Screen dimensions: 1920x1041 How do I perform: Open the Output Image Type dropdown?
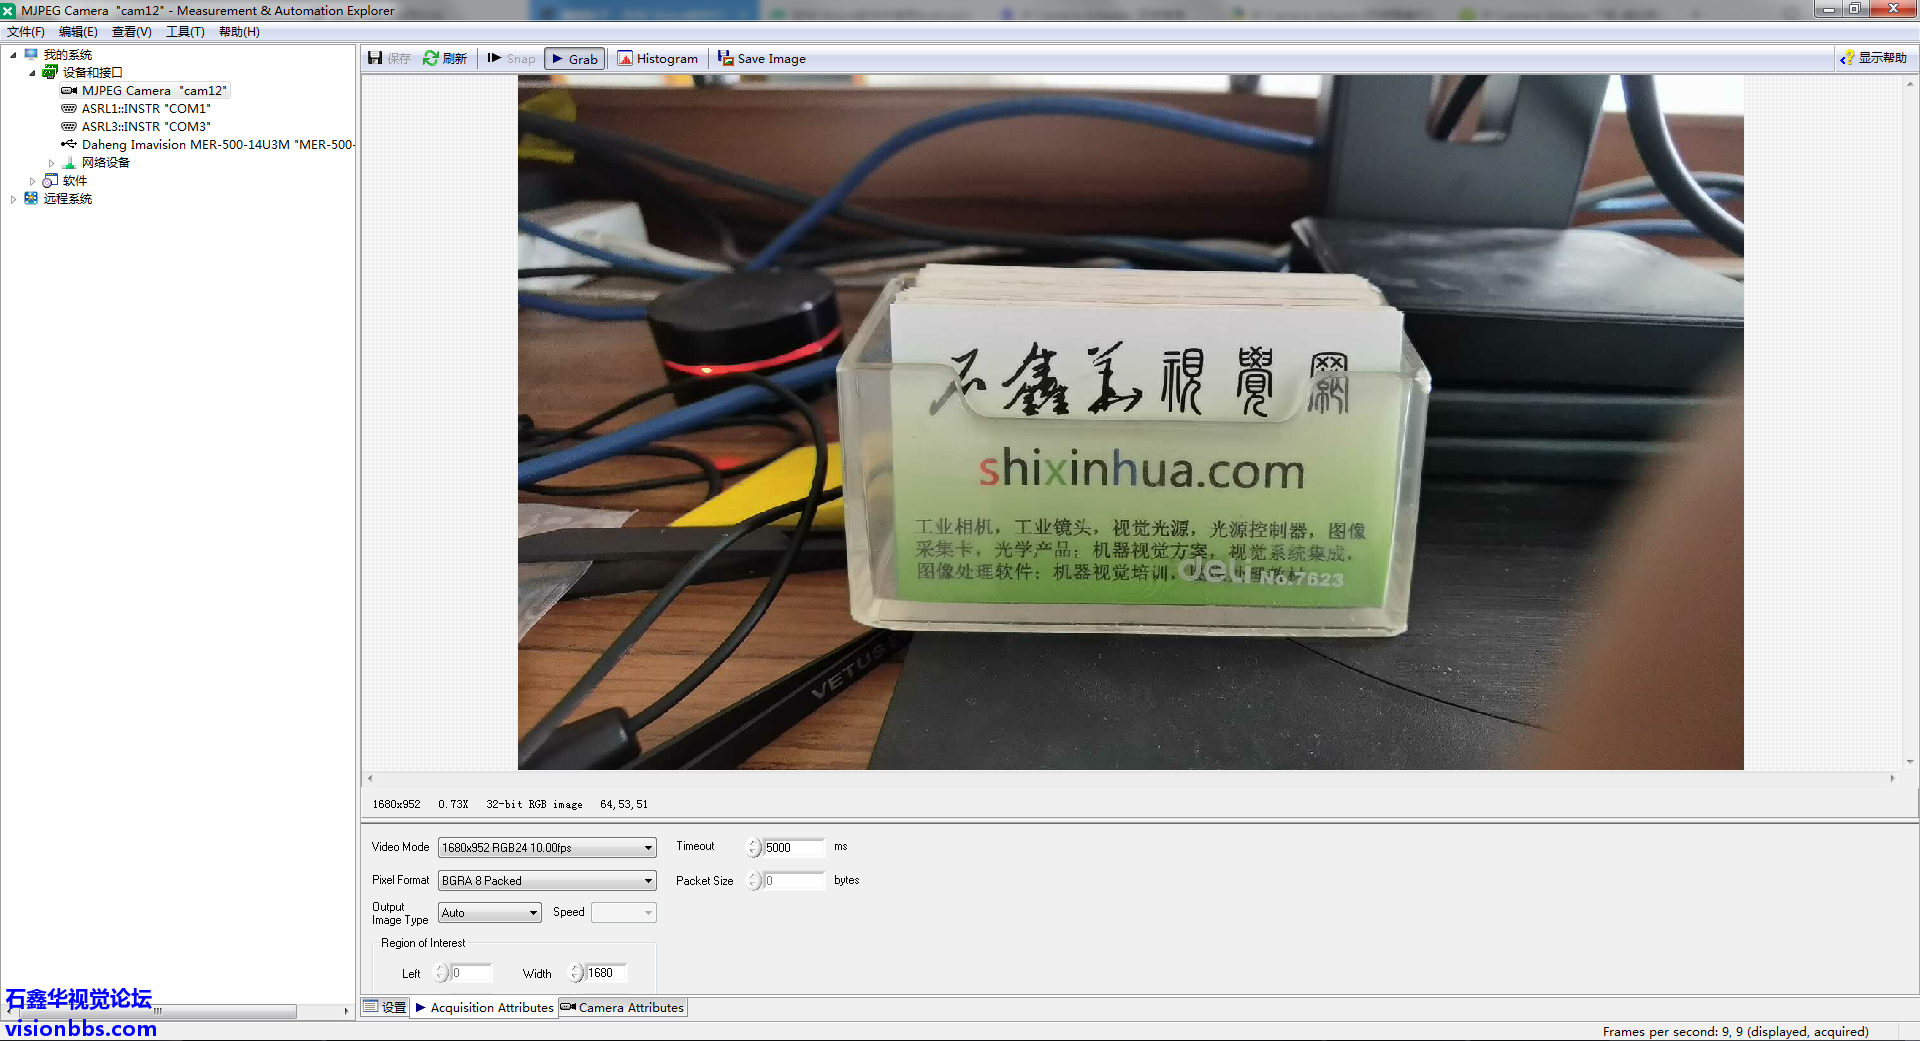click(x=490, y=912)
